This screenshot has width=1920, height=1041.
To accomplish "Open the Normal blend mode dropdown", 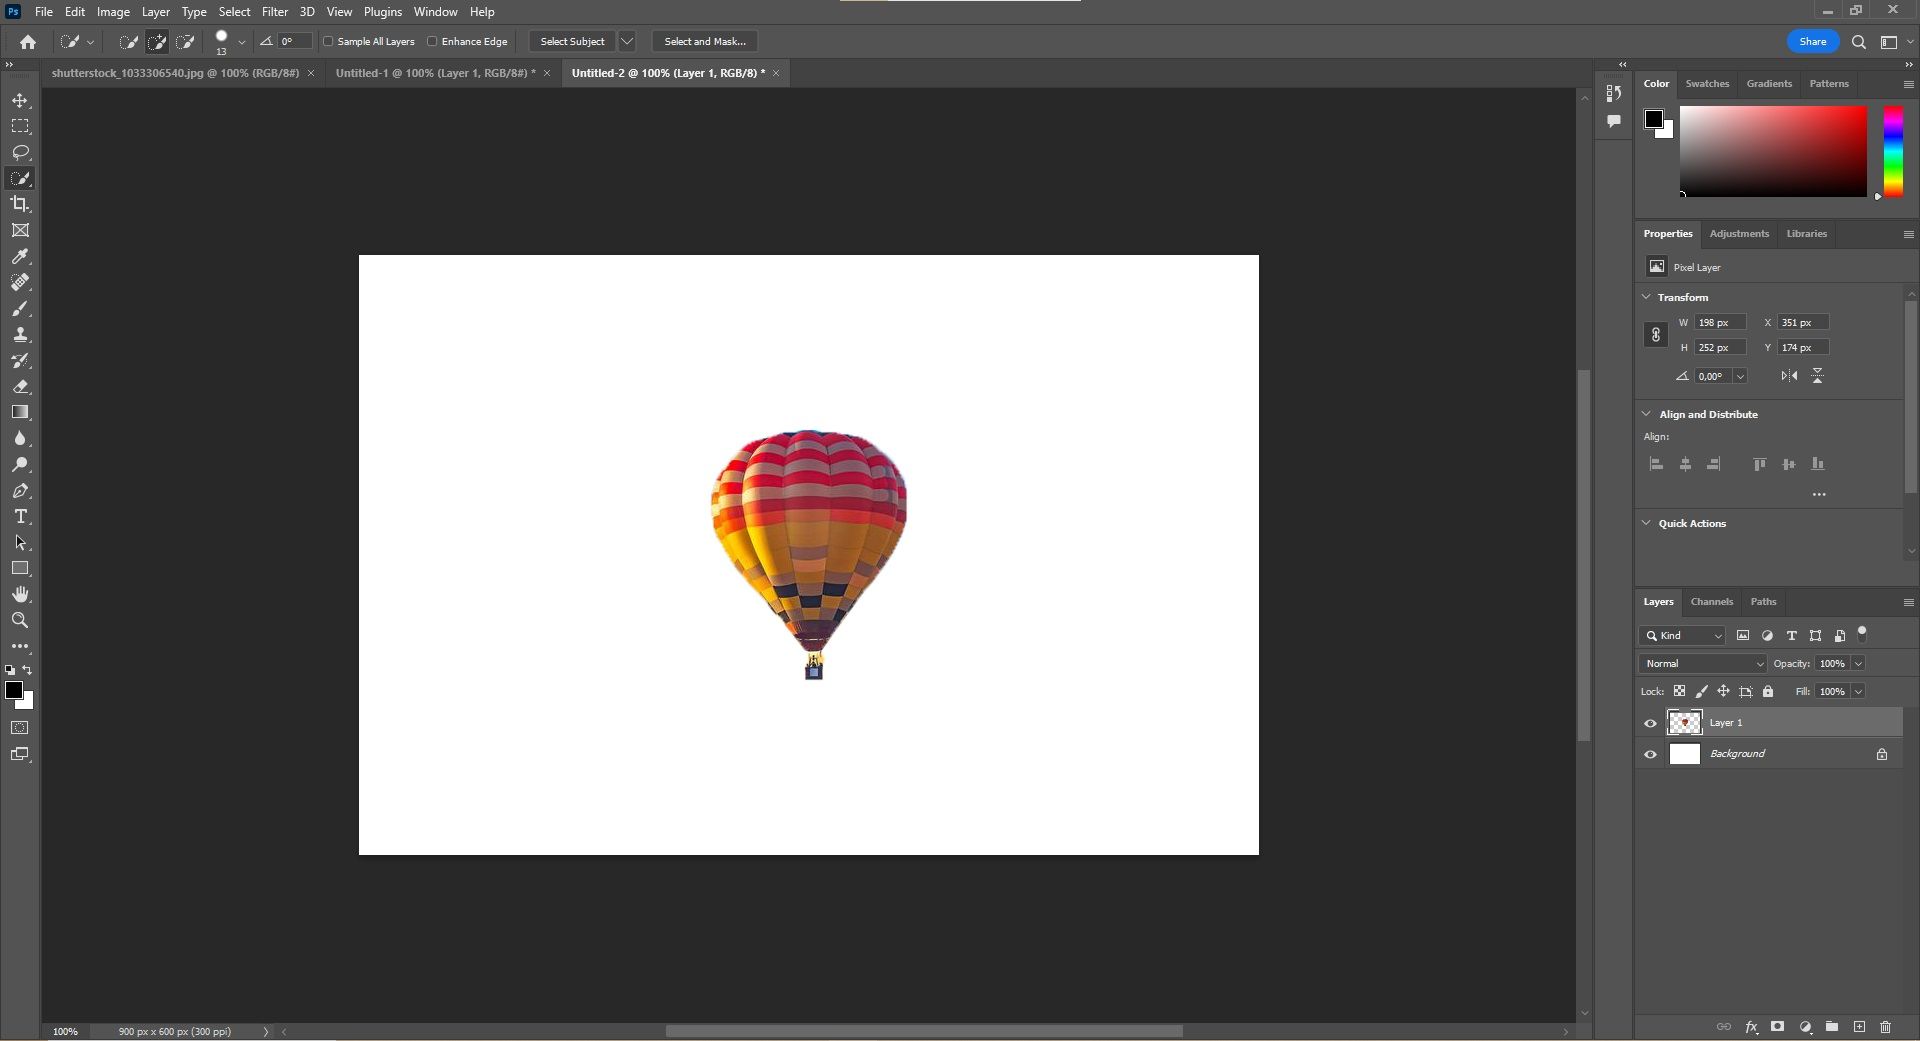I will click(x=1704, y=664).
